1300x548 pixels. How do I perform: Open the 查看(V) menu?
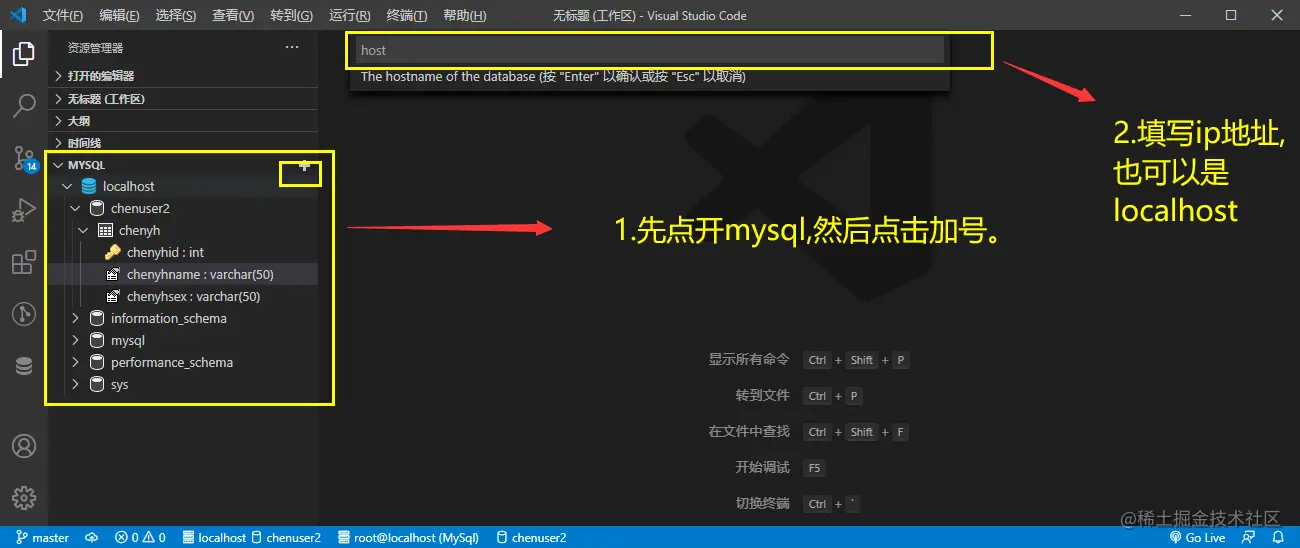pyautogui.click(x=233, y=16)
